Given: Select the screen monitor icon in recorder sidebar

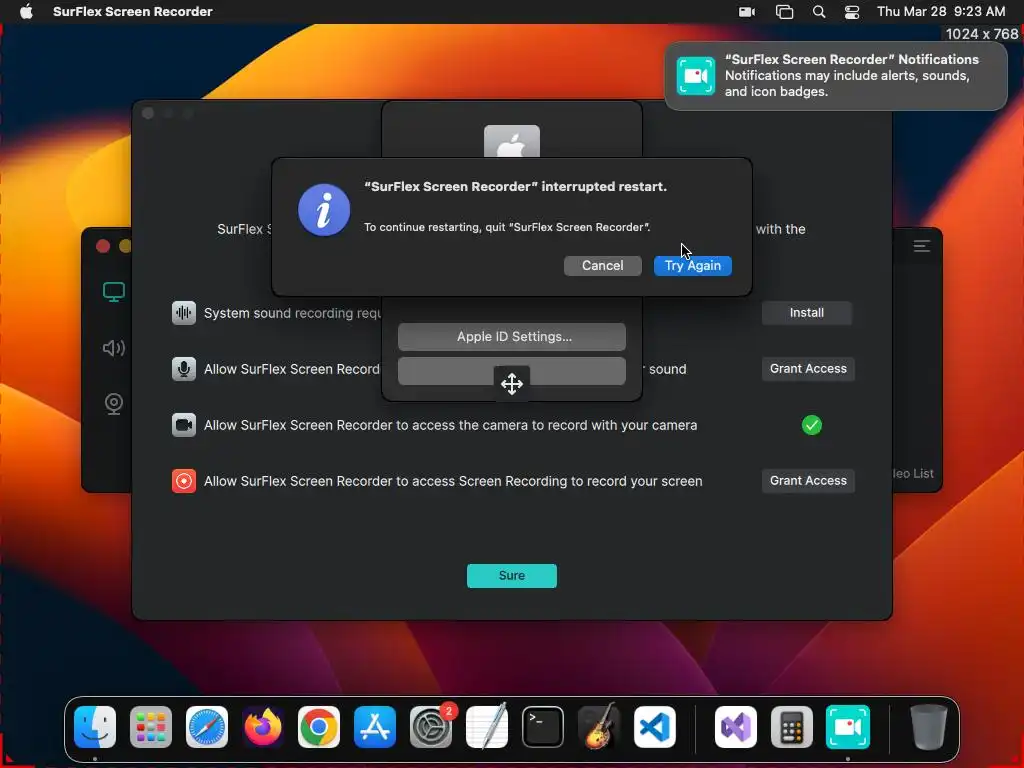Looking at the screenshot, I should [x=114, y=291].
